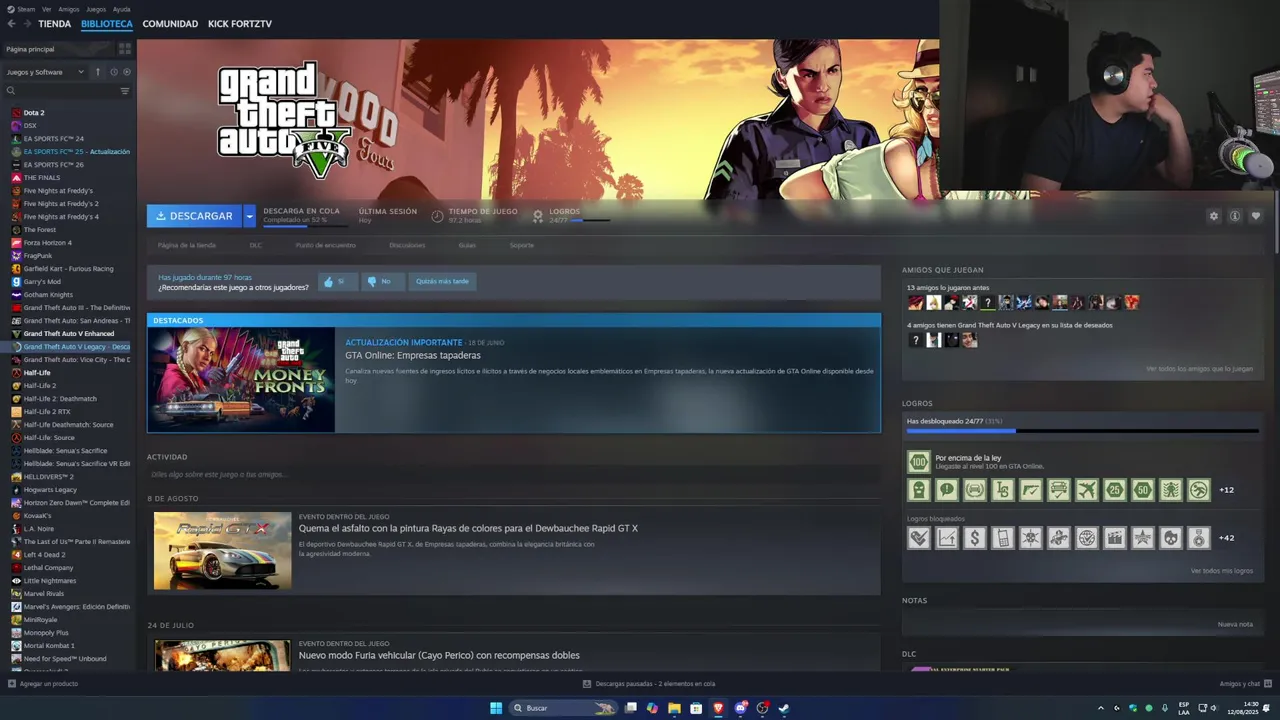
Task: Click the blue DESCARGAR button
Action: tap(194, 216)
